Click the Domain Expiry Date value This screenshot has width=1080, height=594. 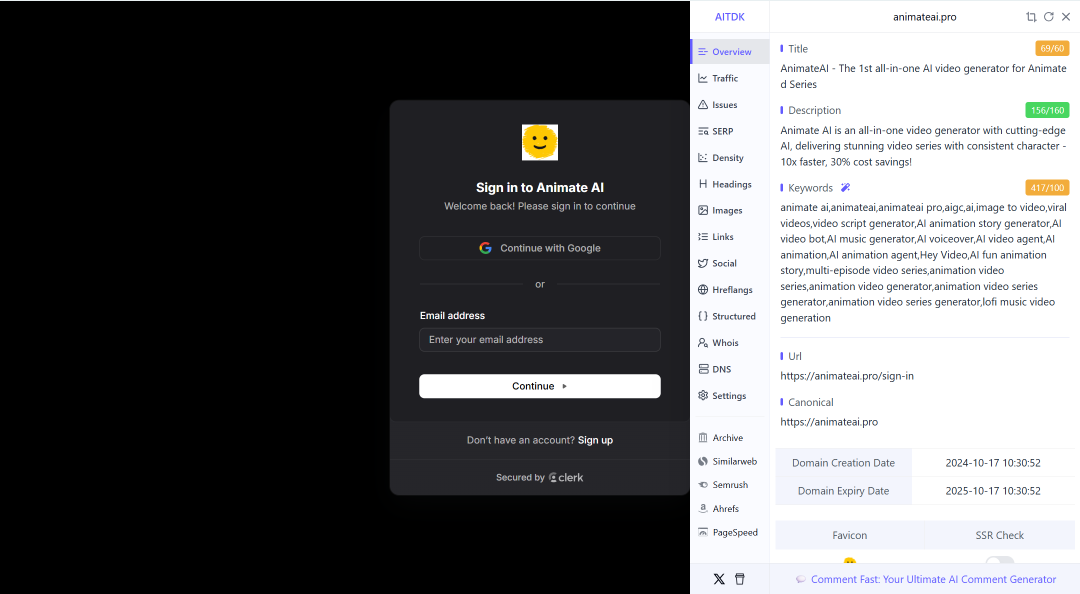point(993,491)
